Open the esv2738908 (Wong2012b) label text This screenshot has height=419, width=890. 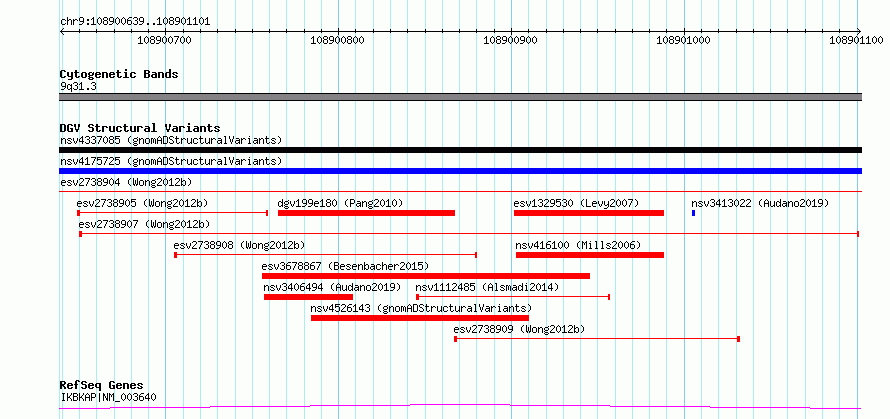pos(240,245)
